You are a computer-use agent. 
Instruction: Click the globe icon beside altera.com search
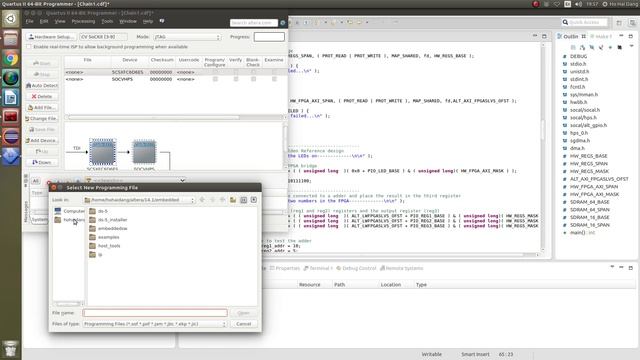[x=282, y=23]
